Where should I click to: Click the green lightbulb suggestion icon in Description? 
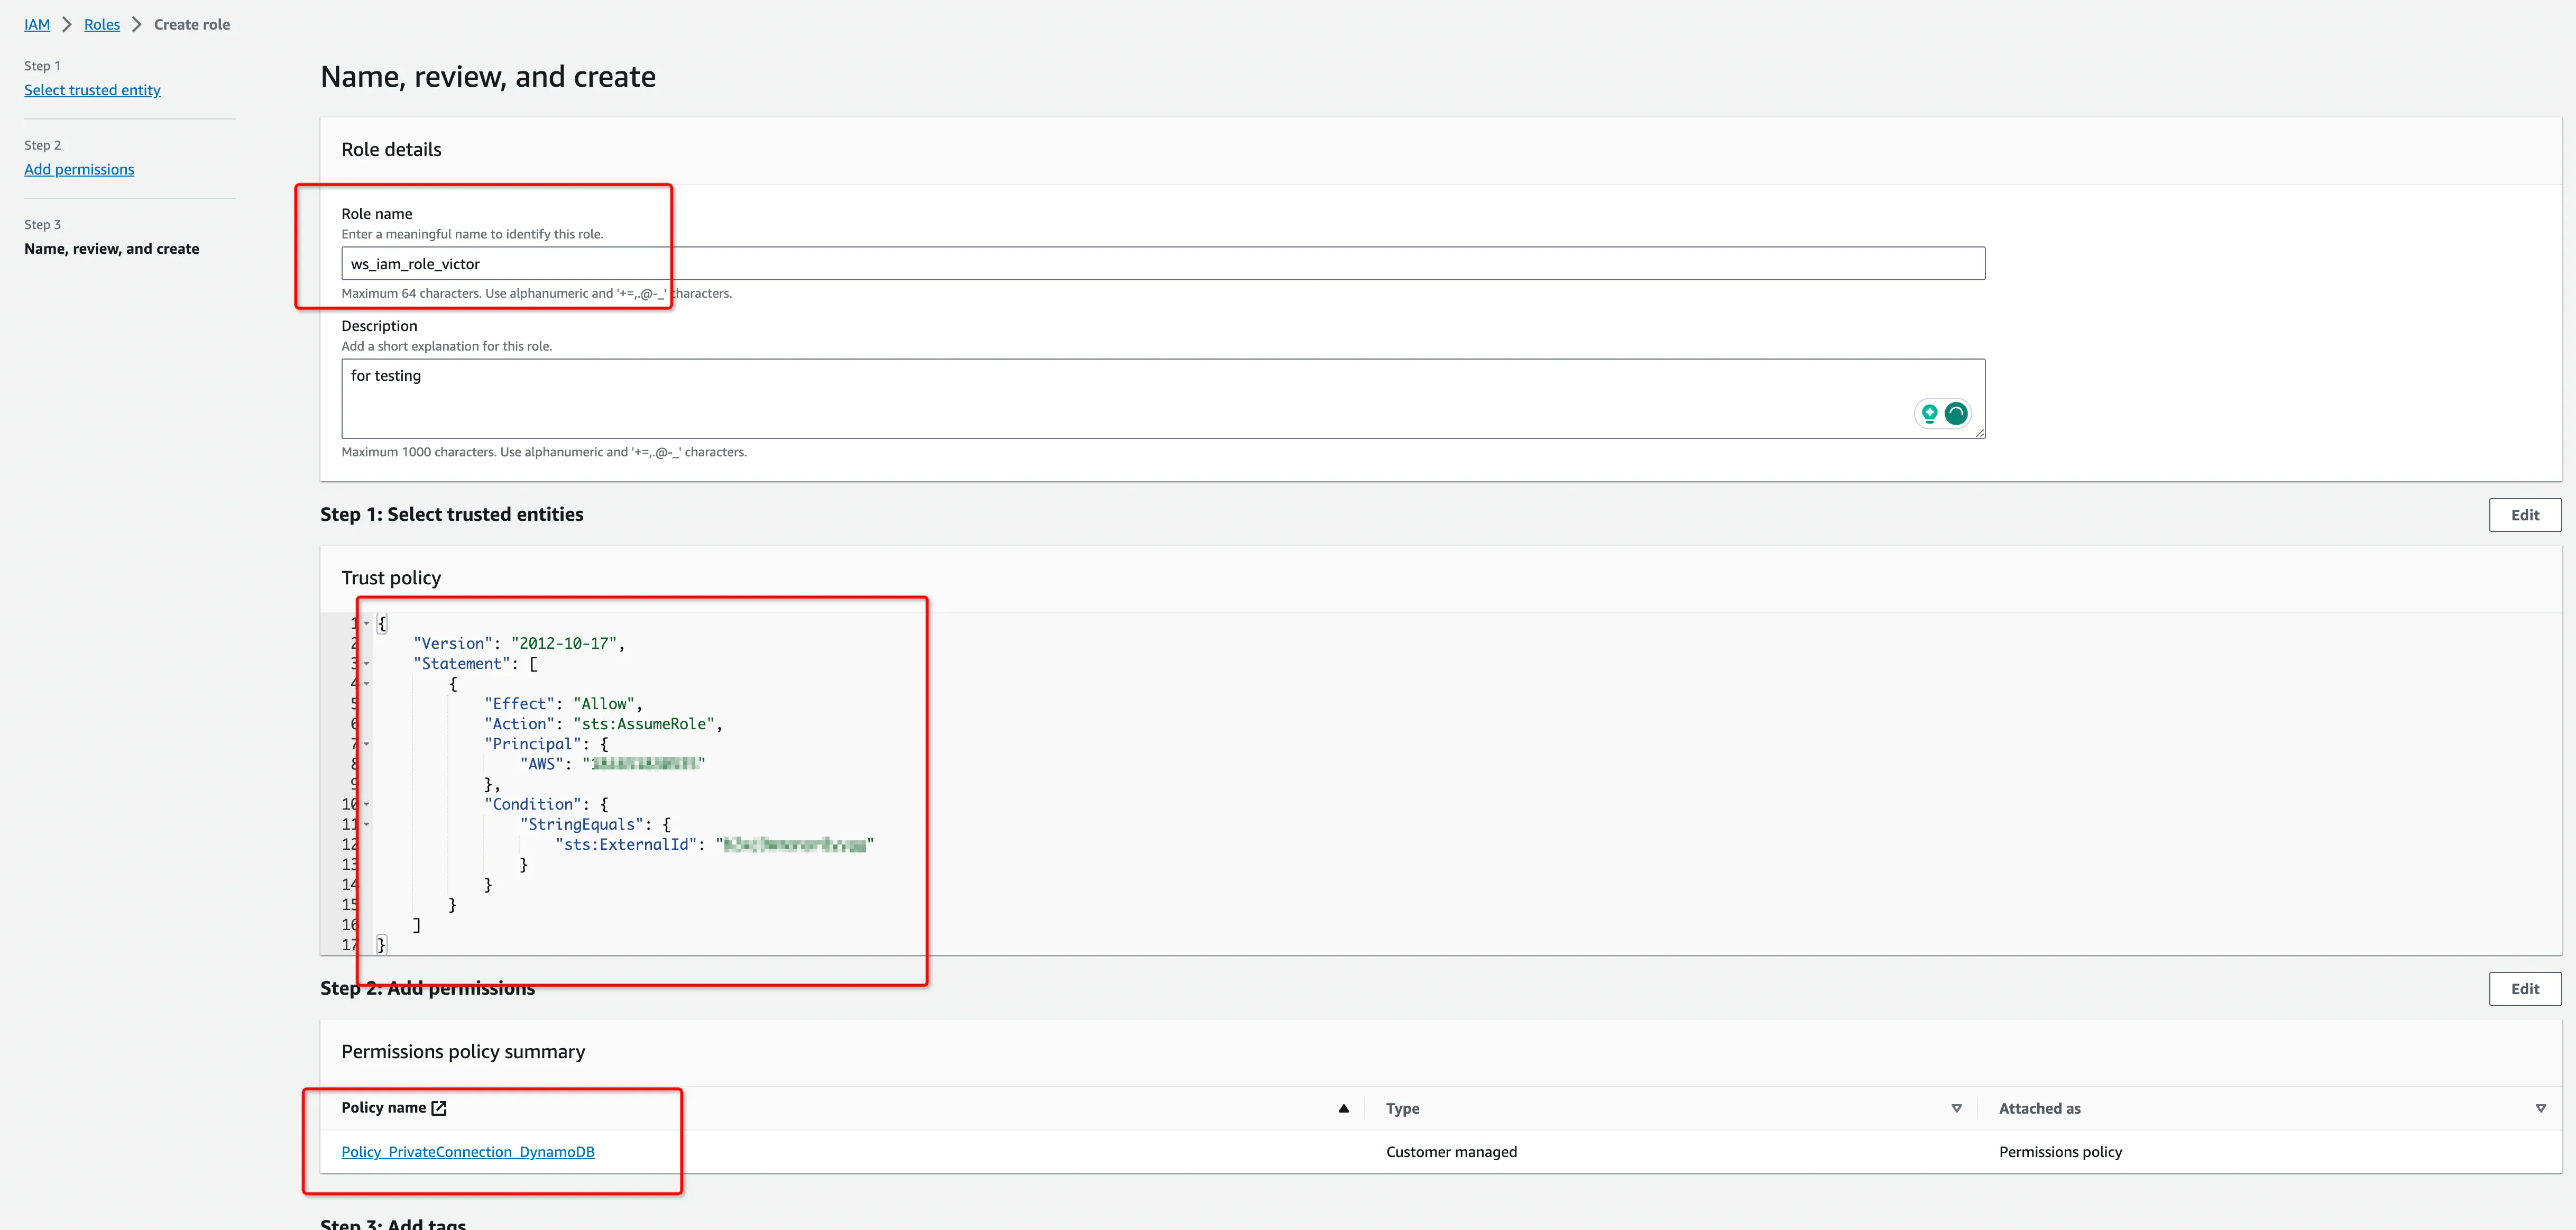click(x=1929, y=413)
